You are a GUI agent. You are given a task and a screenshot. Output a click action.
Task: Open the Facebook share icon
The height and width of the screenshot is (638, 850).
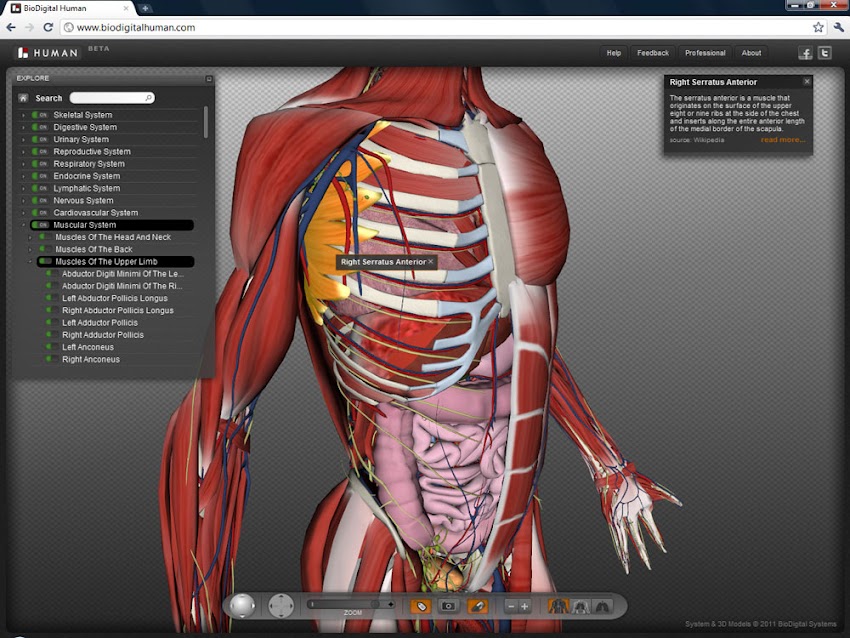pyautogui.click(x=805, y=53)
